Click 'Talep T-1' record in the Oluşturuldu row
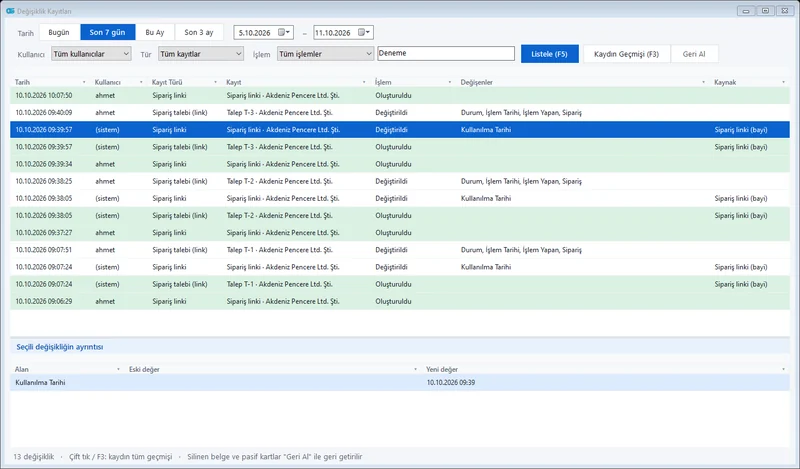 [280, 284]
